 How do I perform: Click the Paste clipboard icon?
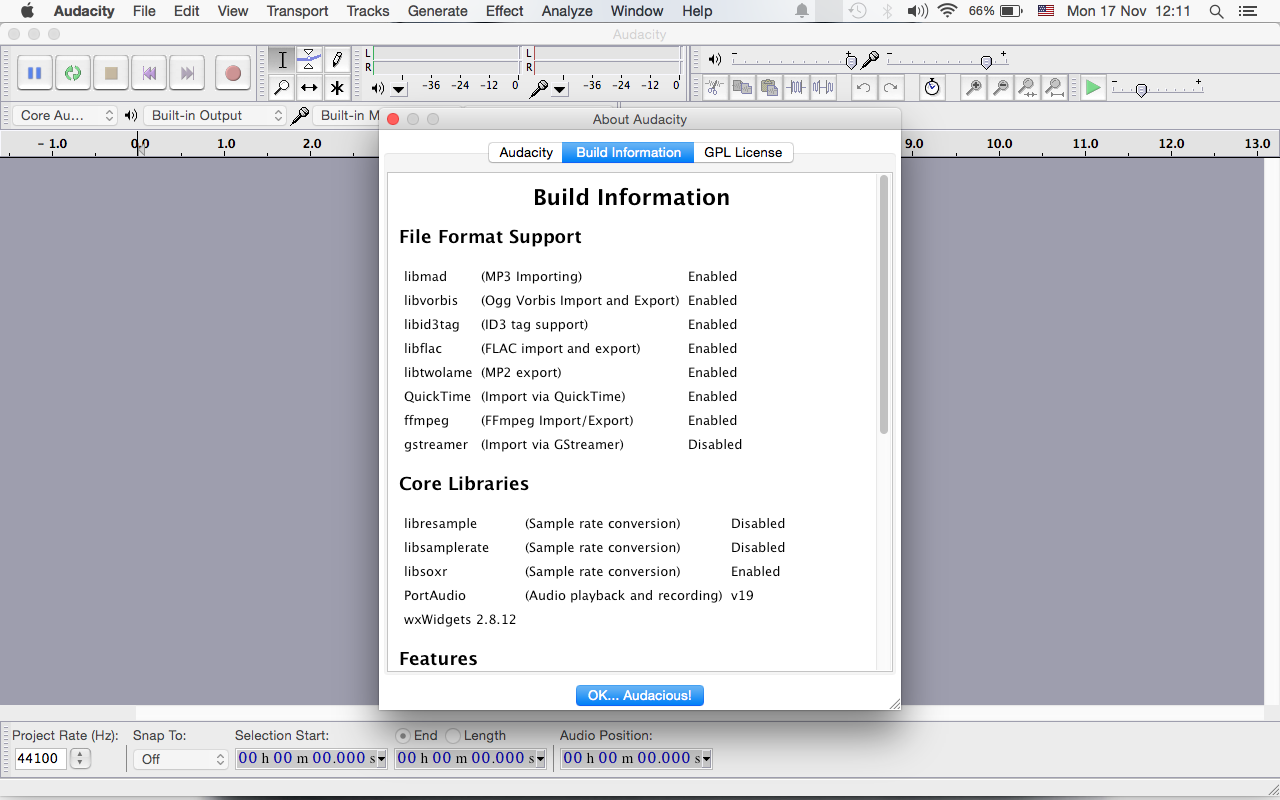pyautogui.click(x=769, y=87)
